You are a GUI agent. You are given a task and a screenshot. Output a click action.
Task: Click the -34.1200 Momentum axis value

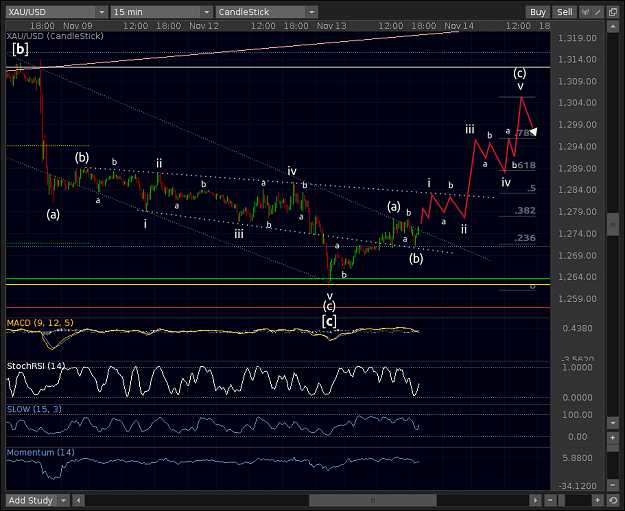click(x=577, y=486)
